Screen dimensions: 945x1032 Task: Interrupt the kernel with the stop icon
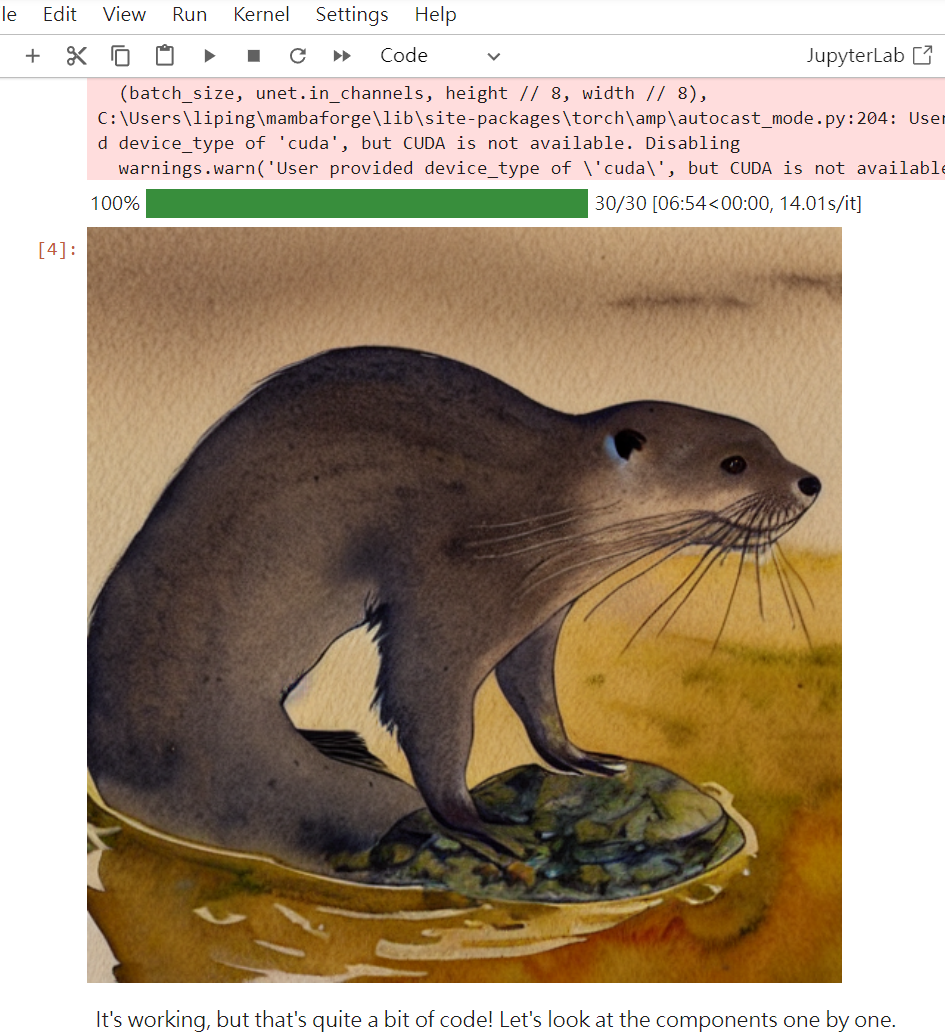coord(253,56)
